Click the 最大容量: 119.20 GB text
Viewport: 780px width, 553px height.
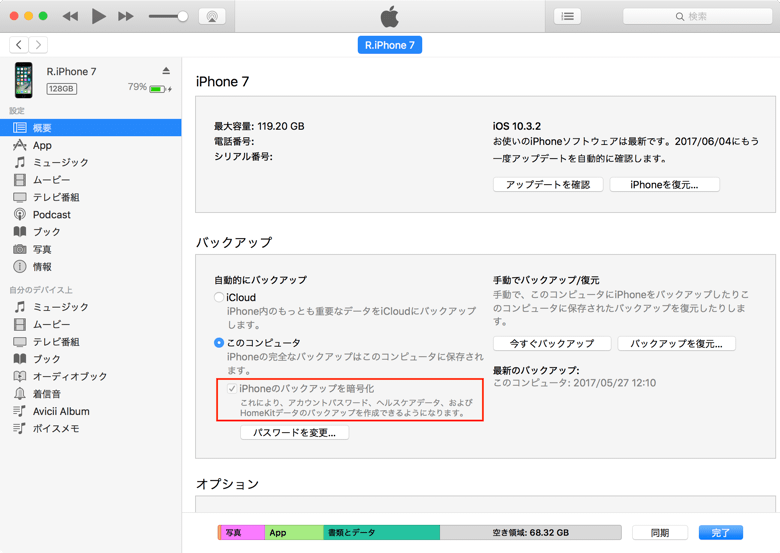[x=259, y=126]
